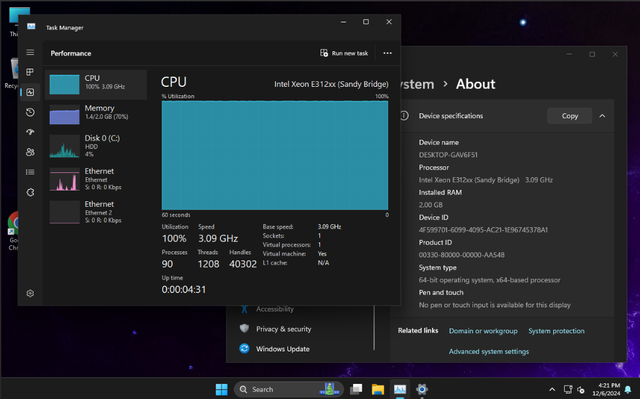Screen dimensions: 640x399
Task: Click the About breadcrumb heading
Action: pyautogui.click(x=476, y=84)
